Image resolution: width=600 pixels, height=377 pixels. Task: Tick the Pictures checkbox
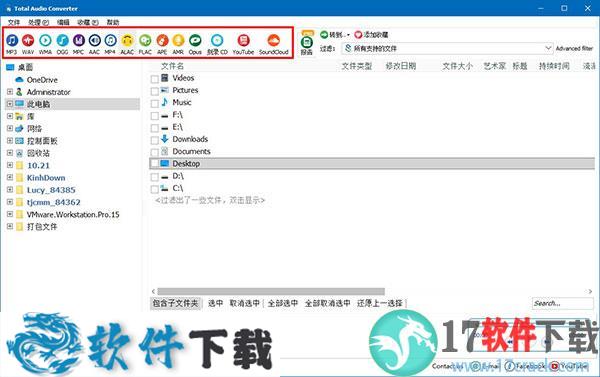click(x=155, y=91)
